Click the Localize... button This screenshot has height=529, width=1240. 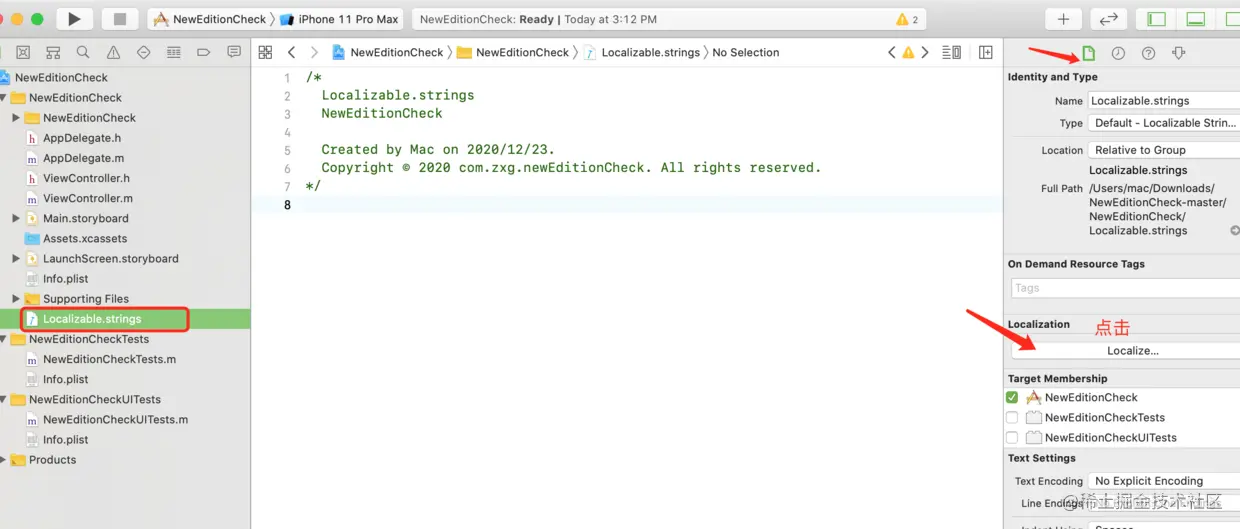(x=1126, y=351)
